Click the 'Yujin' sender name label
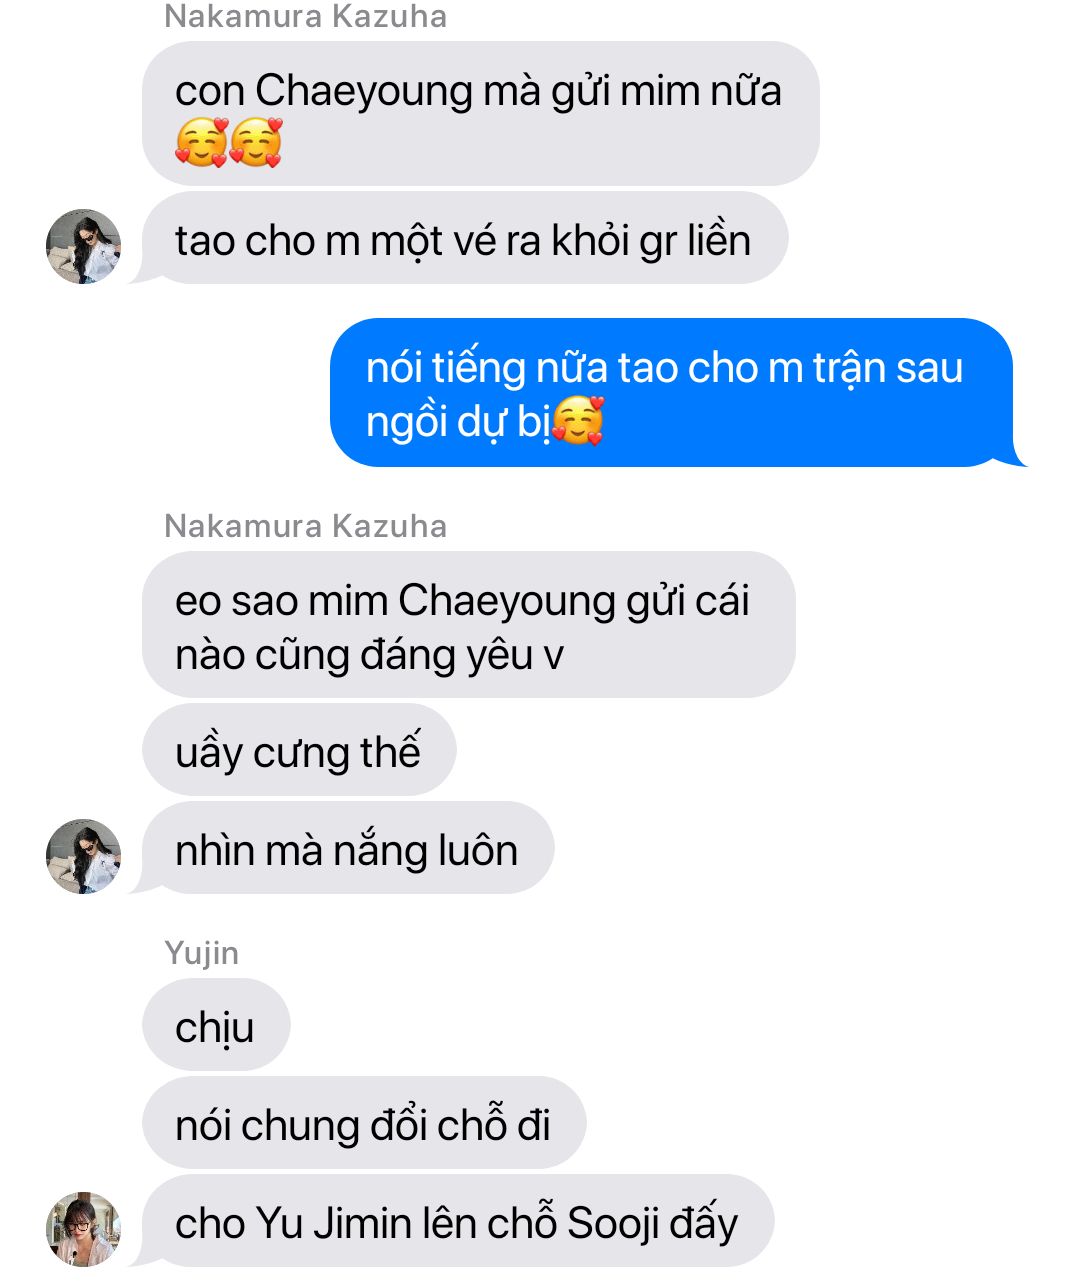The width and height of the screenshot is (1080, 1281). click(x=202, y=953)
